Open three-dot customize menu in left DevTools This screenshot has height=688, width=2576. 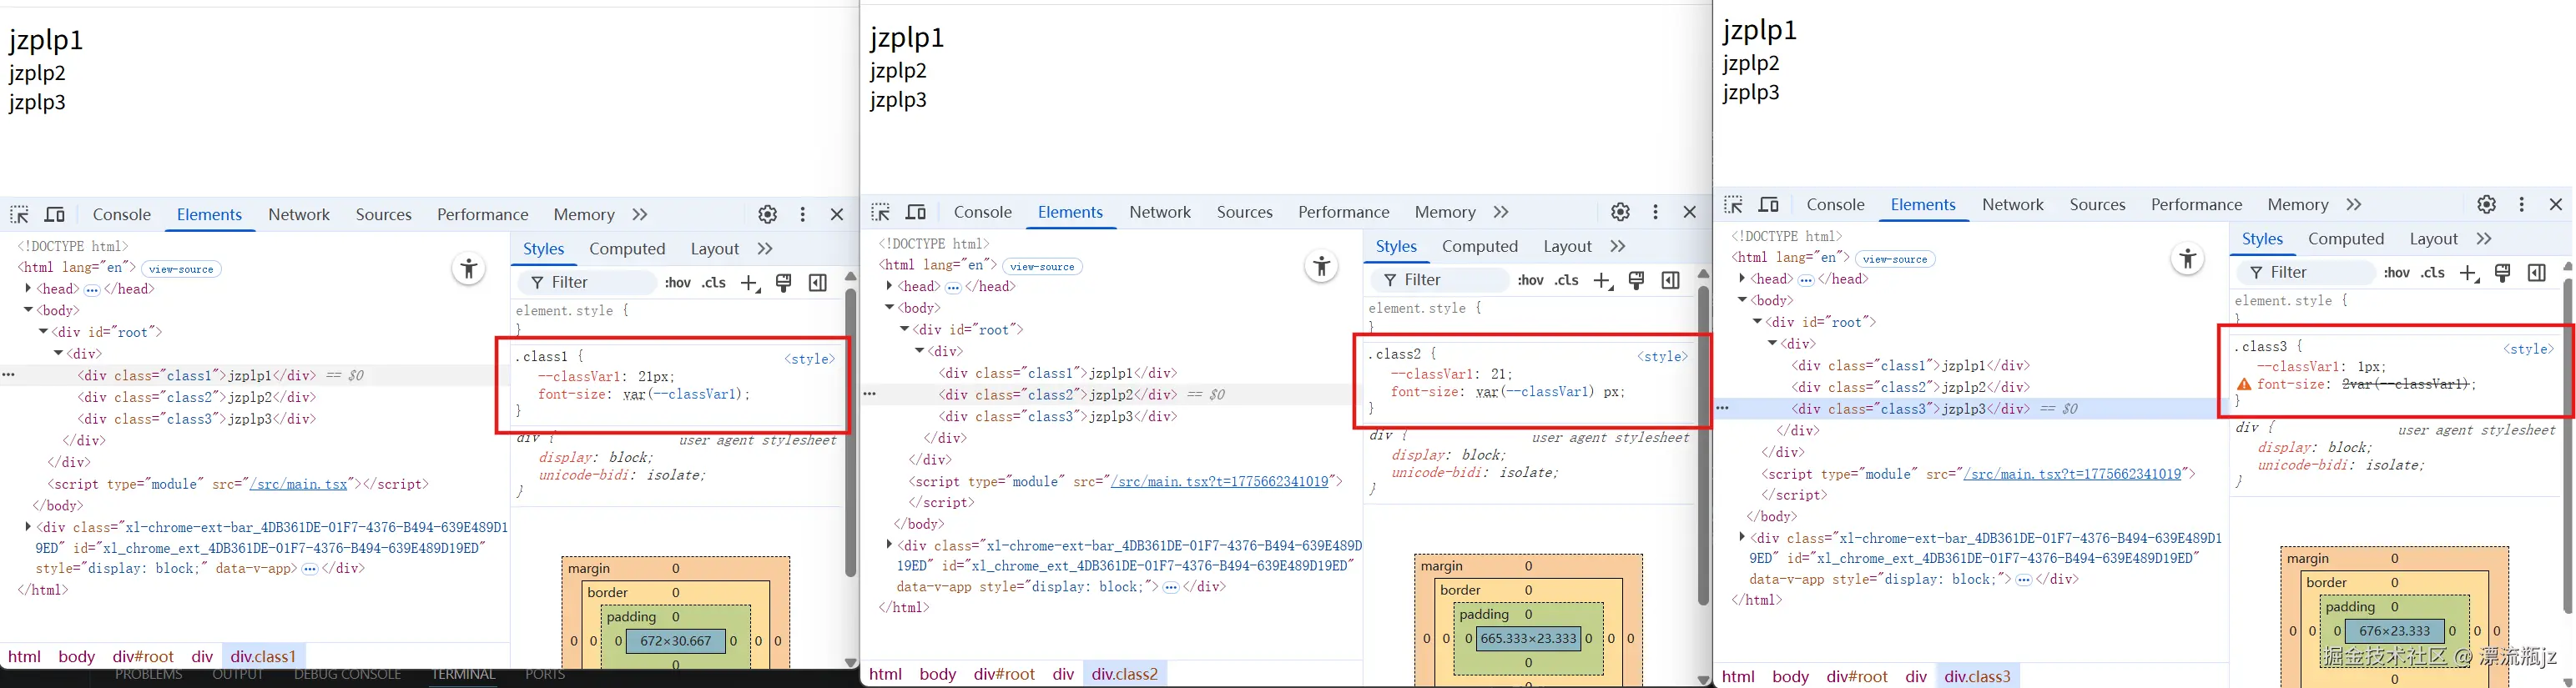pos(802,215)
